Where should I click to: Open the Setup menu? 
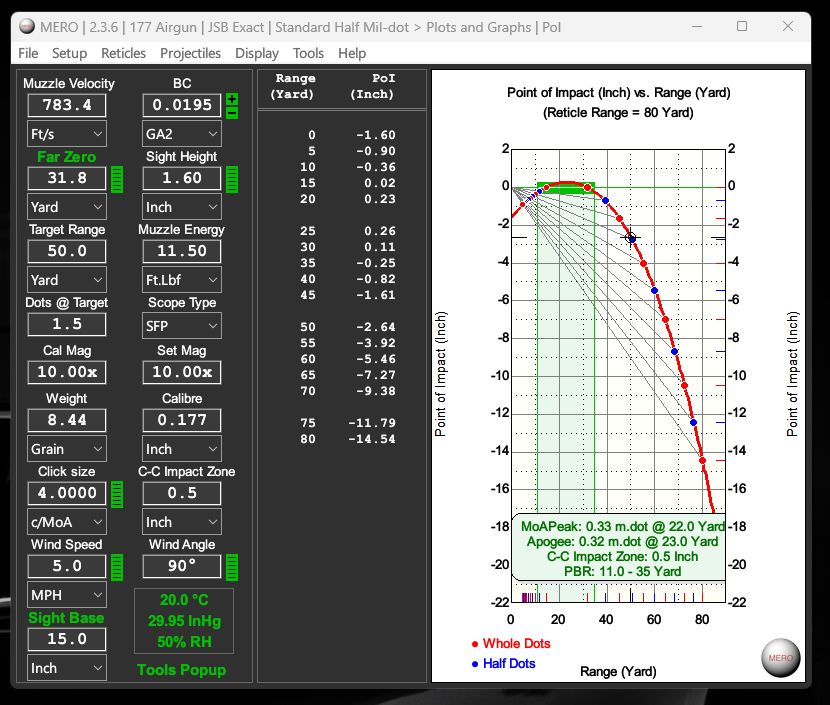[69, 53]
